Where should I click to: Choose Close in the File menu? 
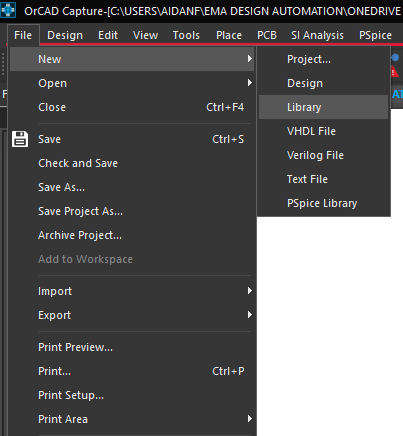click(x=132, y=107)
